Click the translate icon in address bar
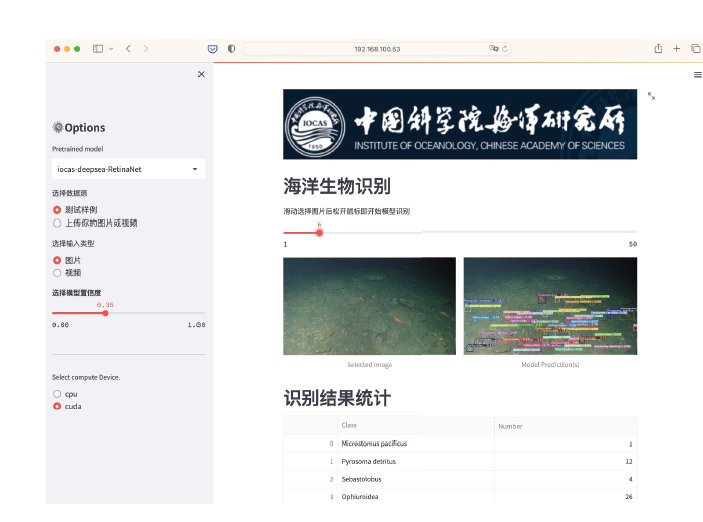703x522 pixels. pos(494,48)
